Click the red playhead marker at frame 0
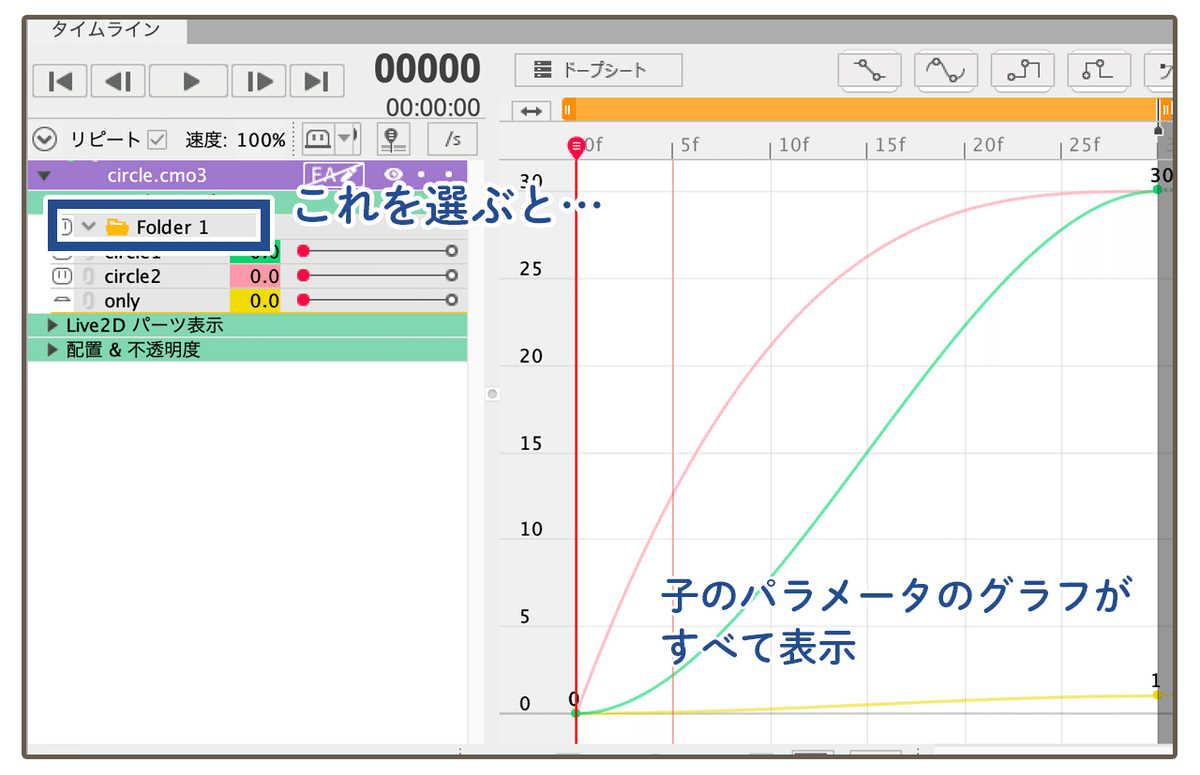 point(576,146)
